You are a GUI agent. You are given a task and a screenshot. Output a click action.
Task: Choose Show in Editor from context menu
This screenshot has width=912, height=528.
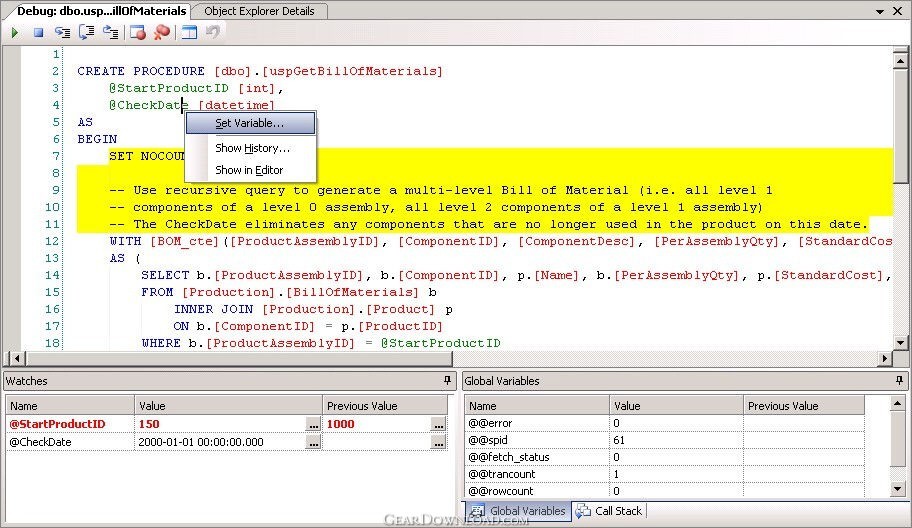tap(249, 170)
